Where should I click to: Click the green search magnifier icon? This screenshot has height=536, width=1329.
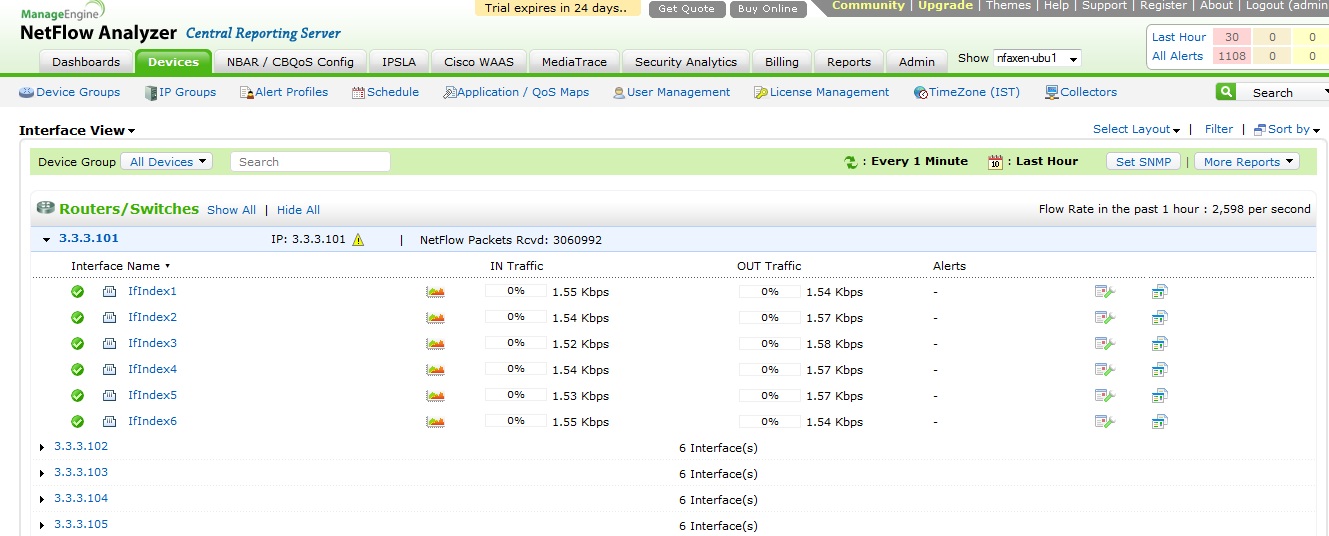pos(1226,92)
